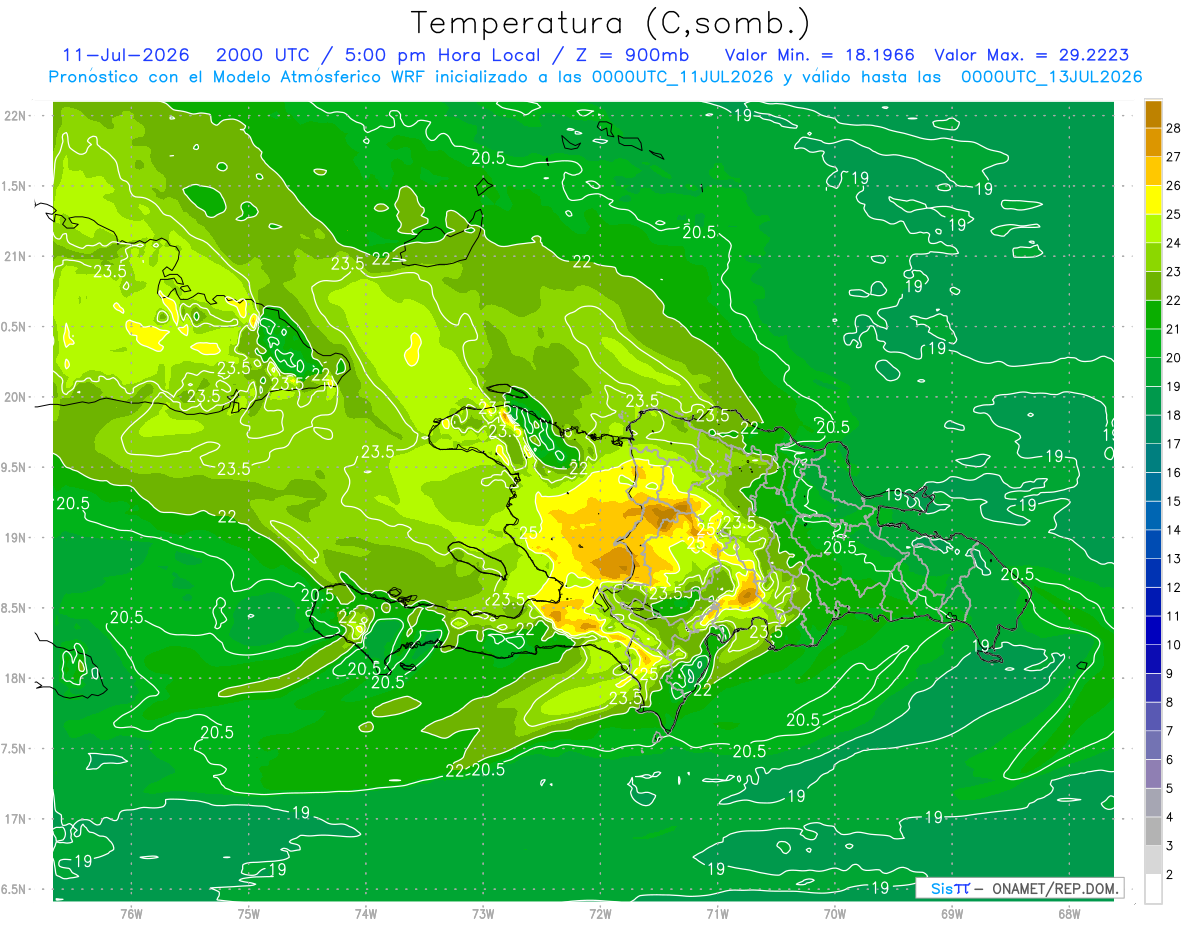Click the '68W' longitude label
The height and width of the screenshot is (927, 1200).
pos(1069,915)
